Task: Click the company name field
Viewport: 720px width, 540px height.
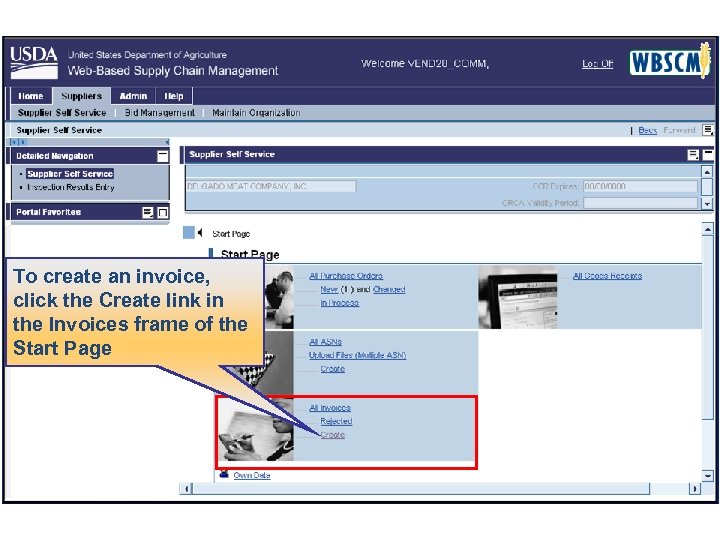Action: coord(271,186)
